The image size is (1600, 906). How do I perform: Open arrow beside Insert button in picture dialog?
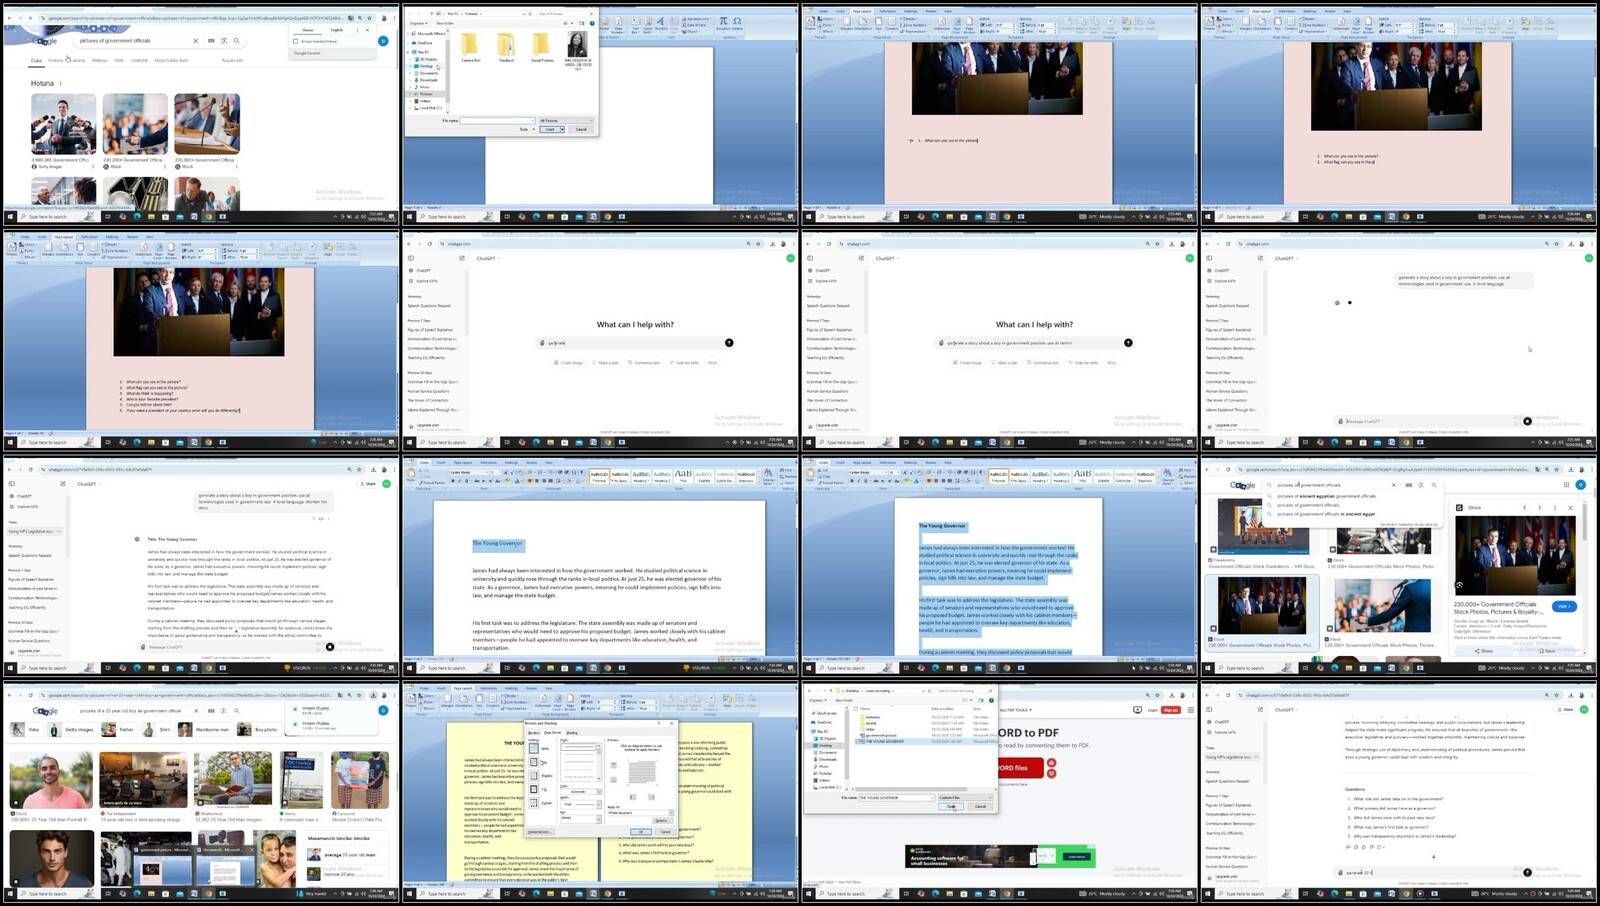[562, 129]
